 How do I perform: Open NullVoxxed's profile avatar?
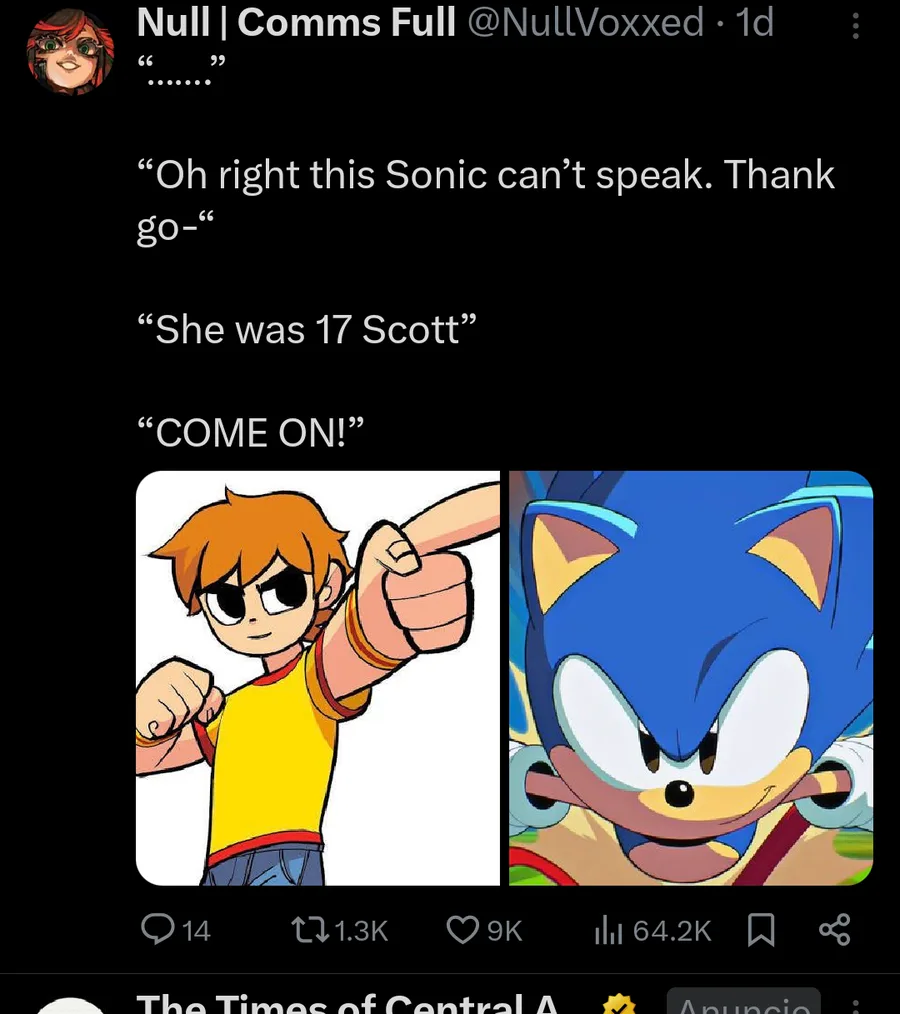[69, 50]
